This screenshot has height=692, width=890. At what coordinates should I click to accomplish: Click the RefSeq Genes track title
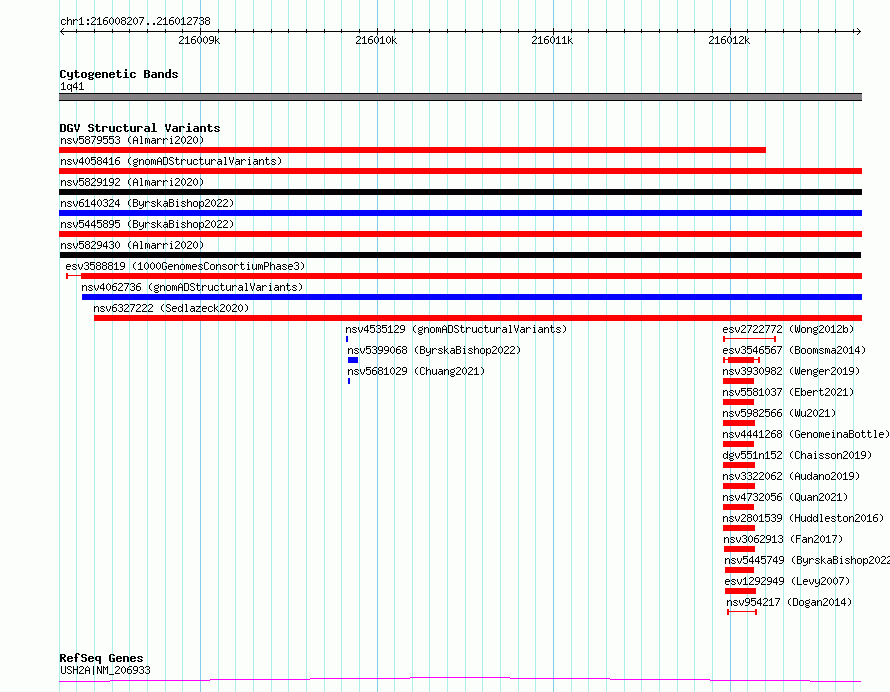(x=101, y=659)
